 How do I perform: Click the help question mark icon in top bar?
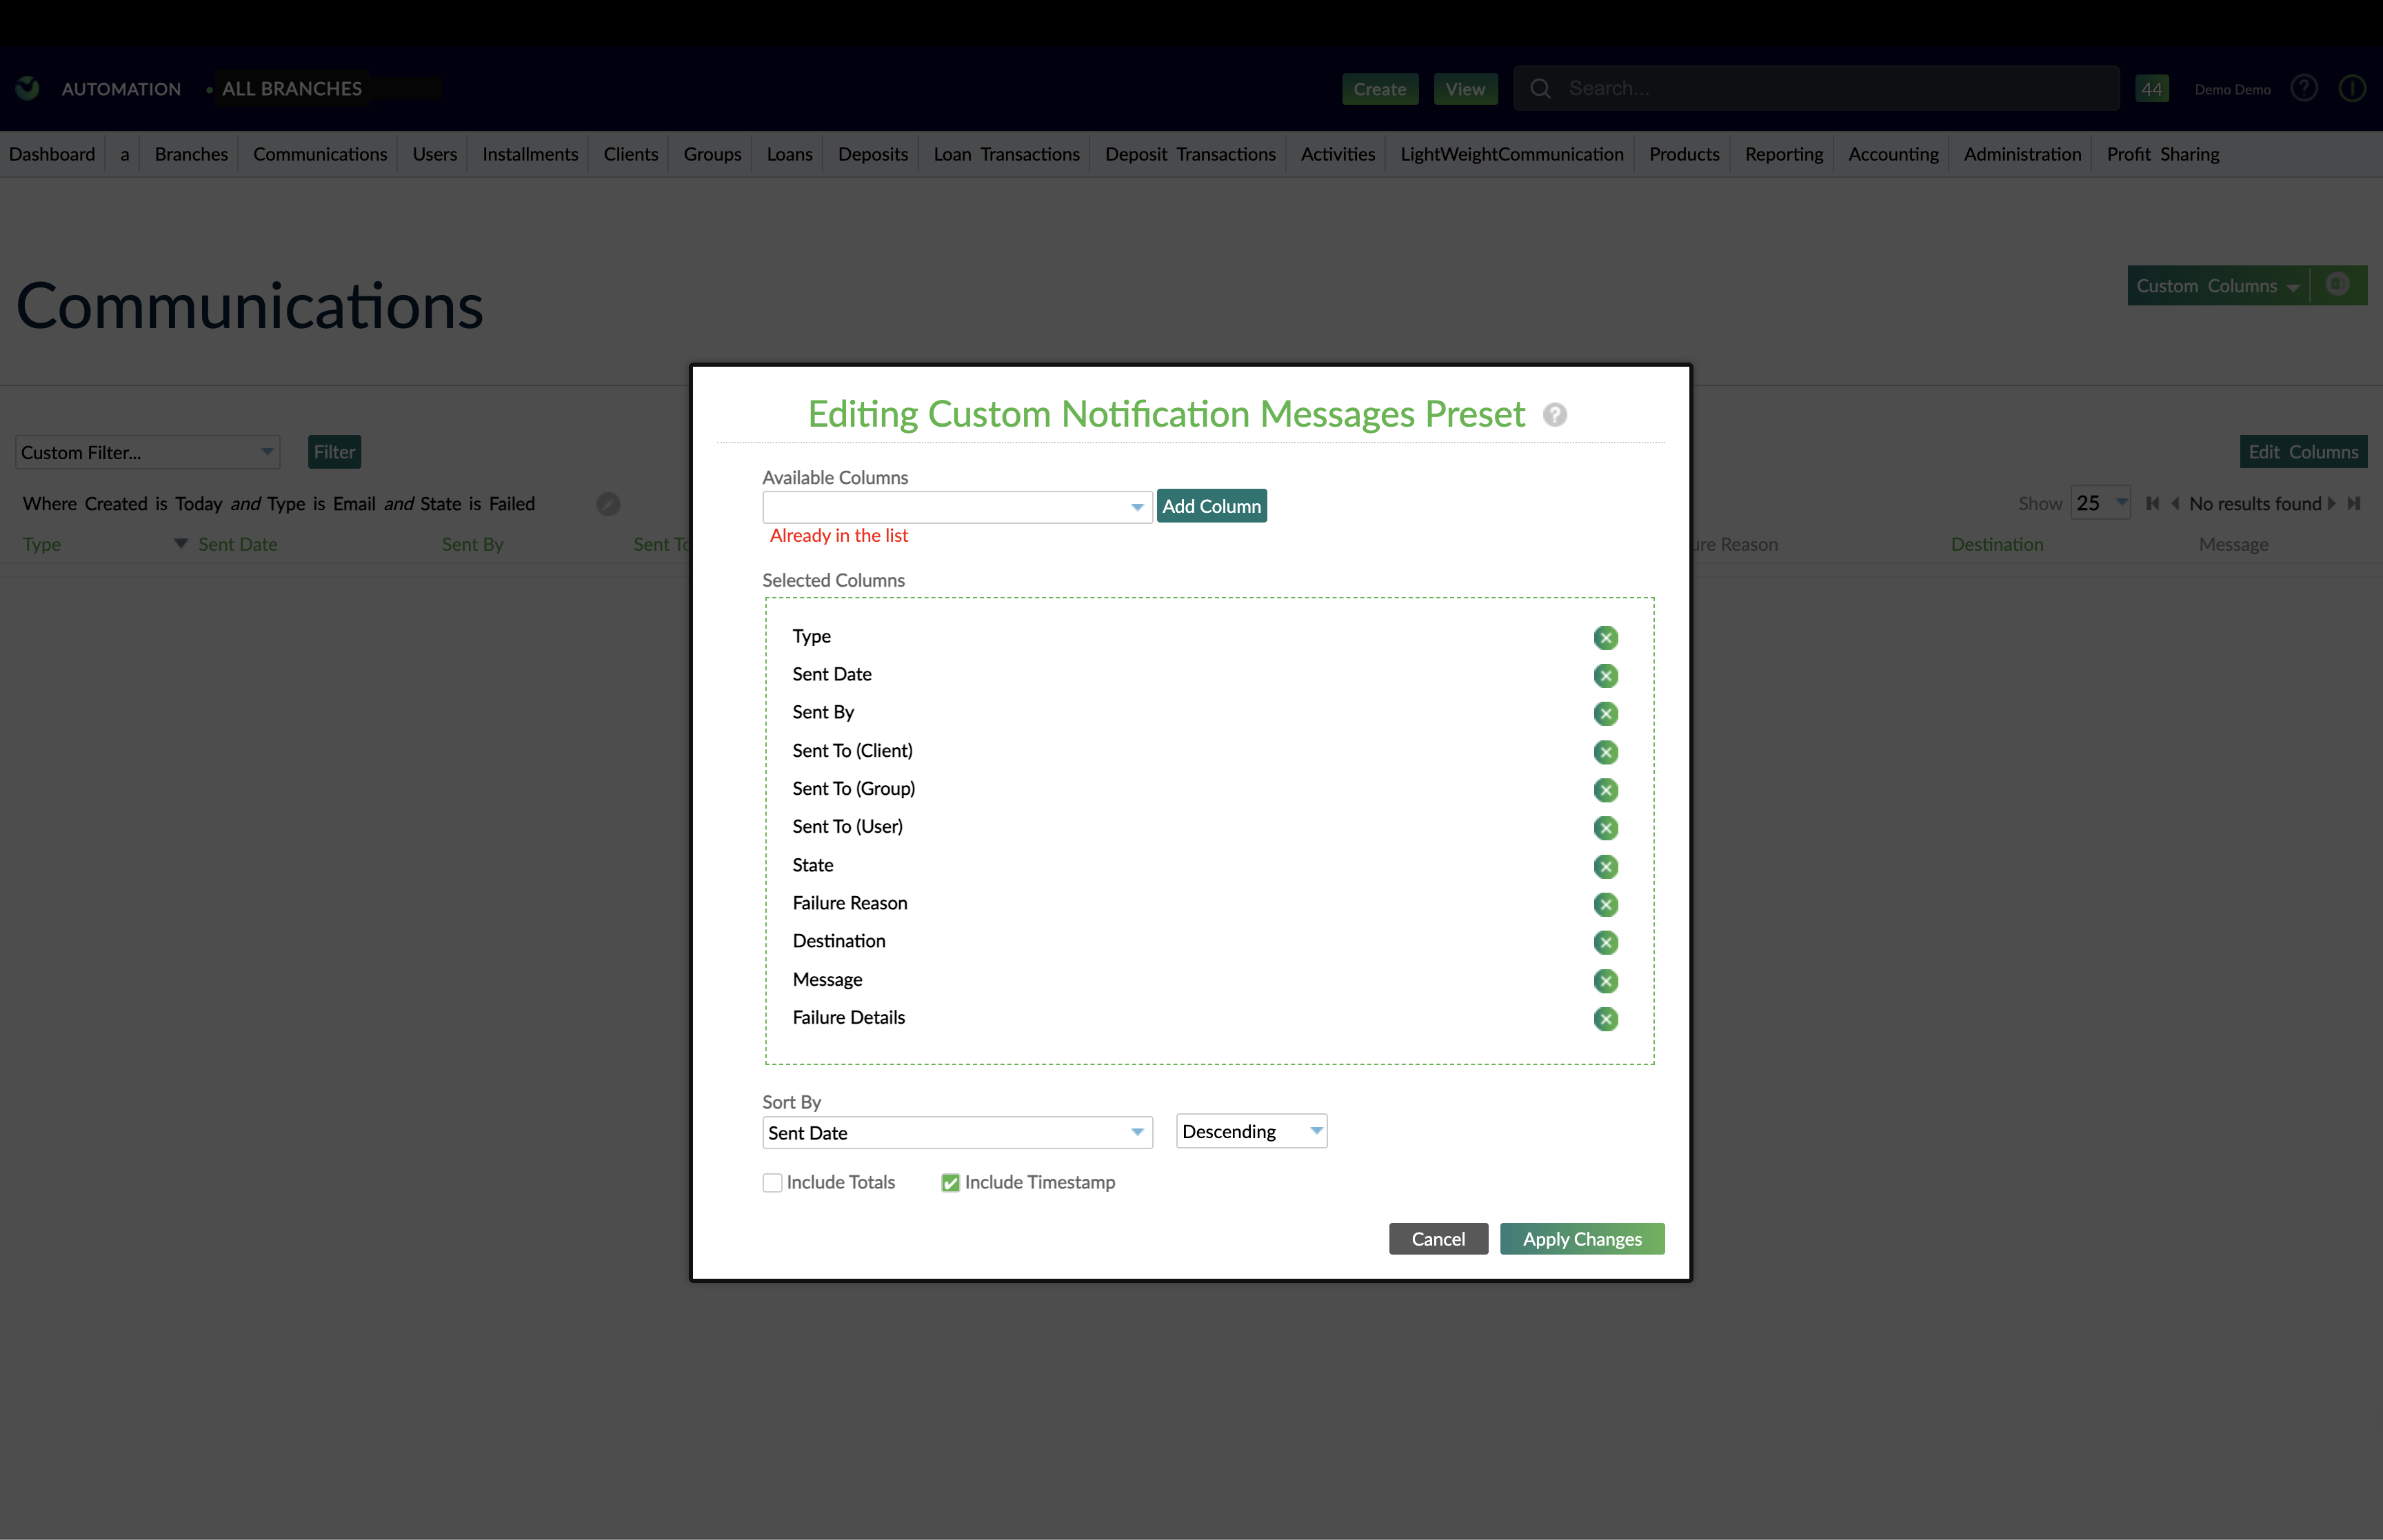(2304, 88)
